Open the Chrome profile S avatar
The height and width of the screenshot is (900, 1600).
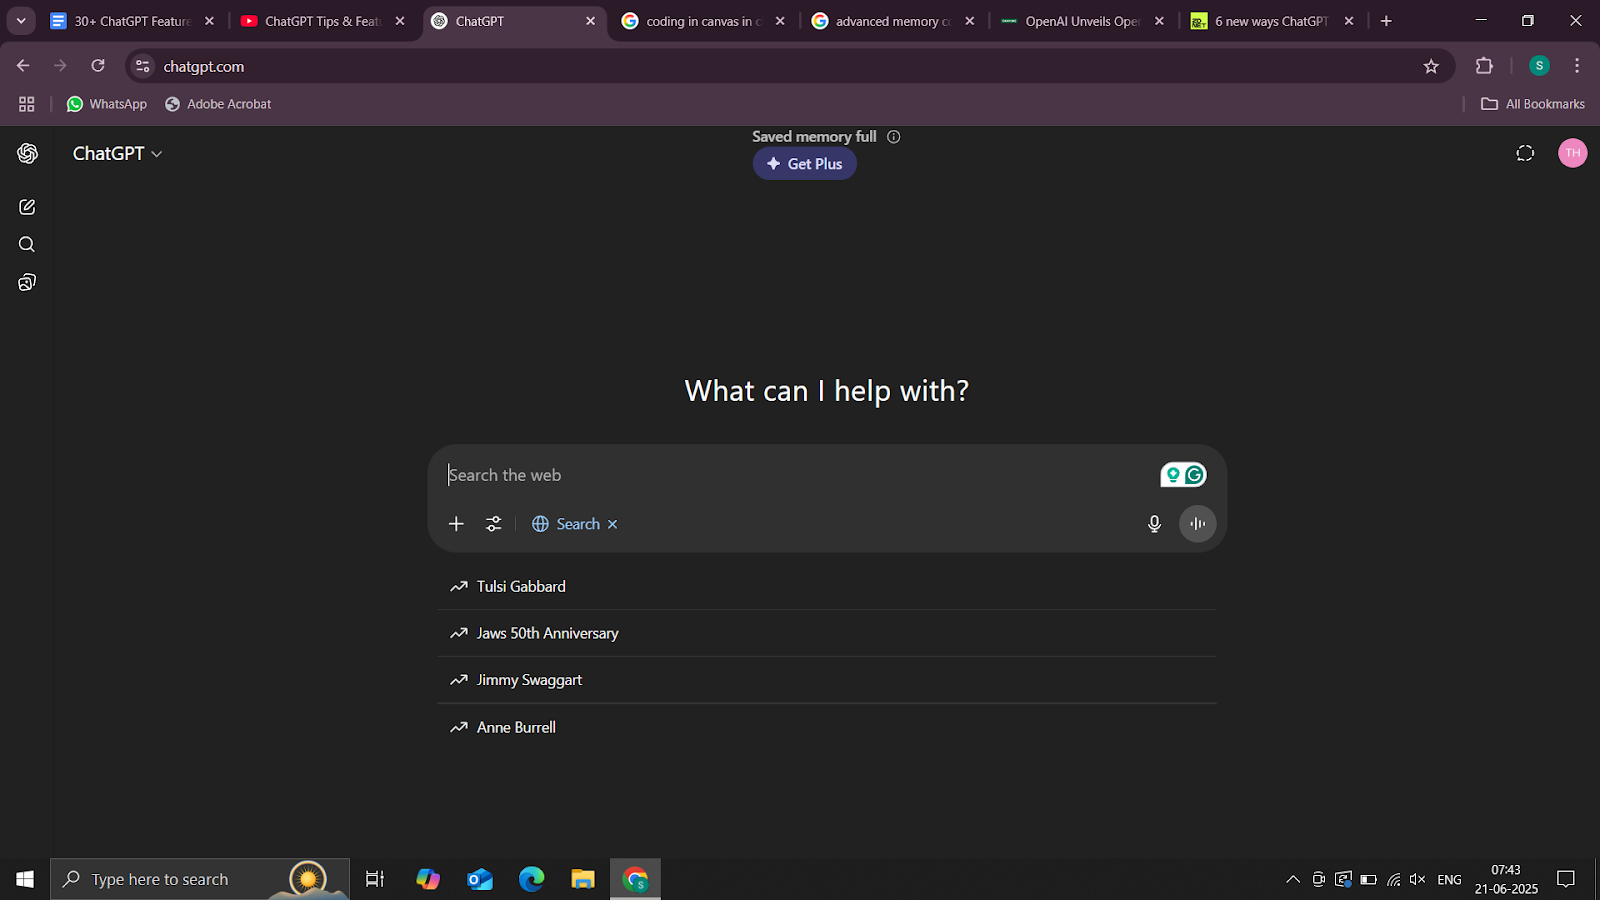(x=1539, y=66)
